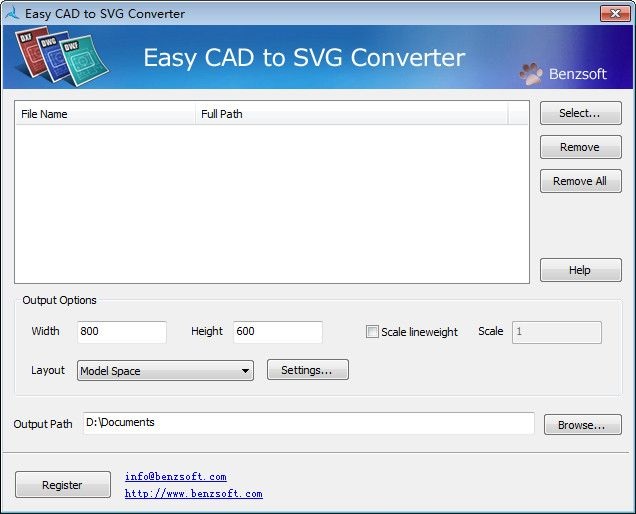The image size is (636, 514).
Task: Focus the Height input field
Action: (x=278, y=332)
